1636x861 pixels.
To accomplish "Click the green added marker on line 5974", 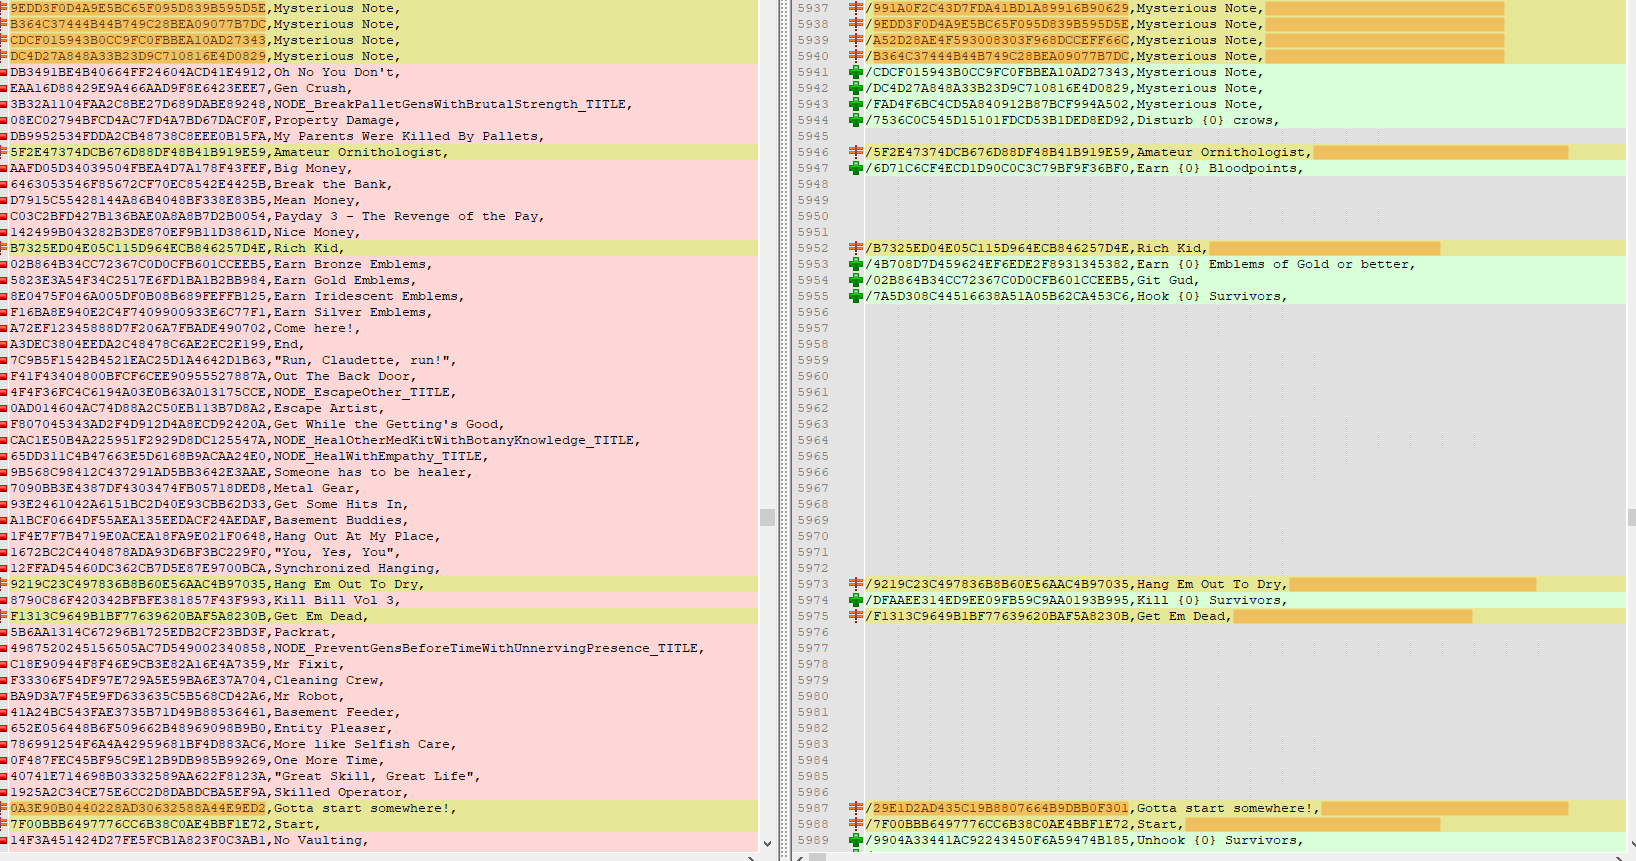I will pos(856,600).
